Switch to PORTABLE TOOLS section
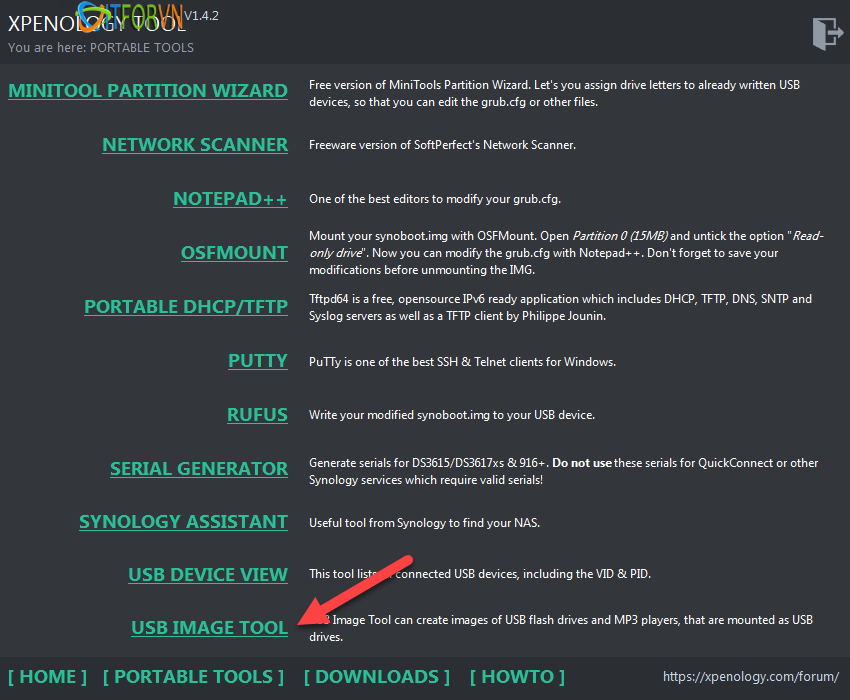The height and width of the screenshot is (700, 850). (x=193, y=677)
